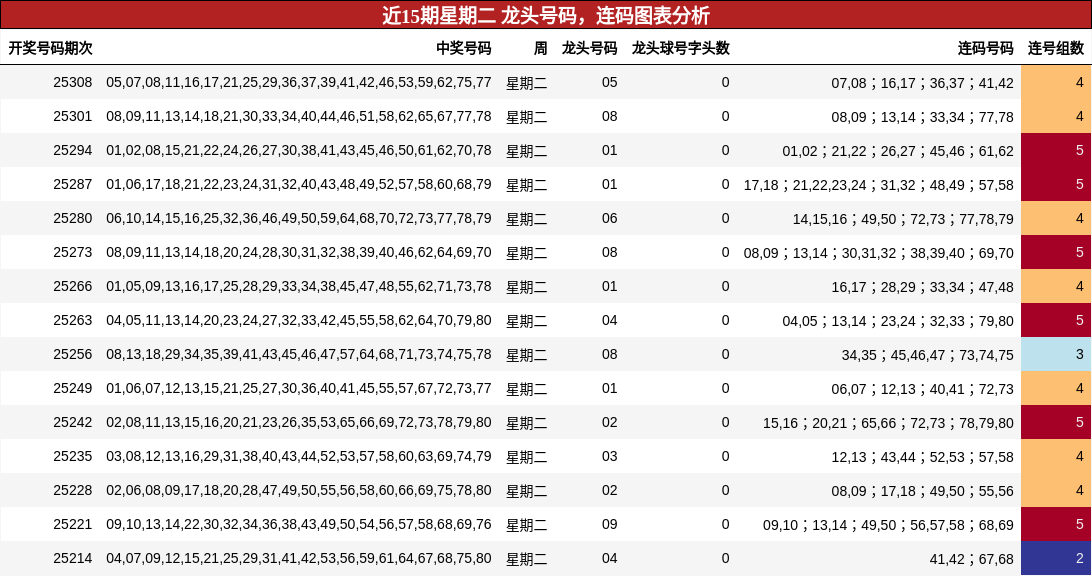The width and height of the screenshot is (1092, 576).
Task: Select the dark blue cell showing 2
Action: pyautogui.click(x=1056, y=558)
